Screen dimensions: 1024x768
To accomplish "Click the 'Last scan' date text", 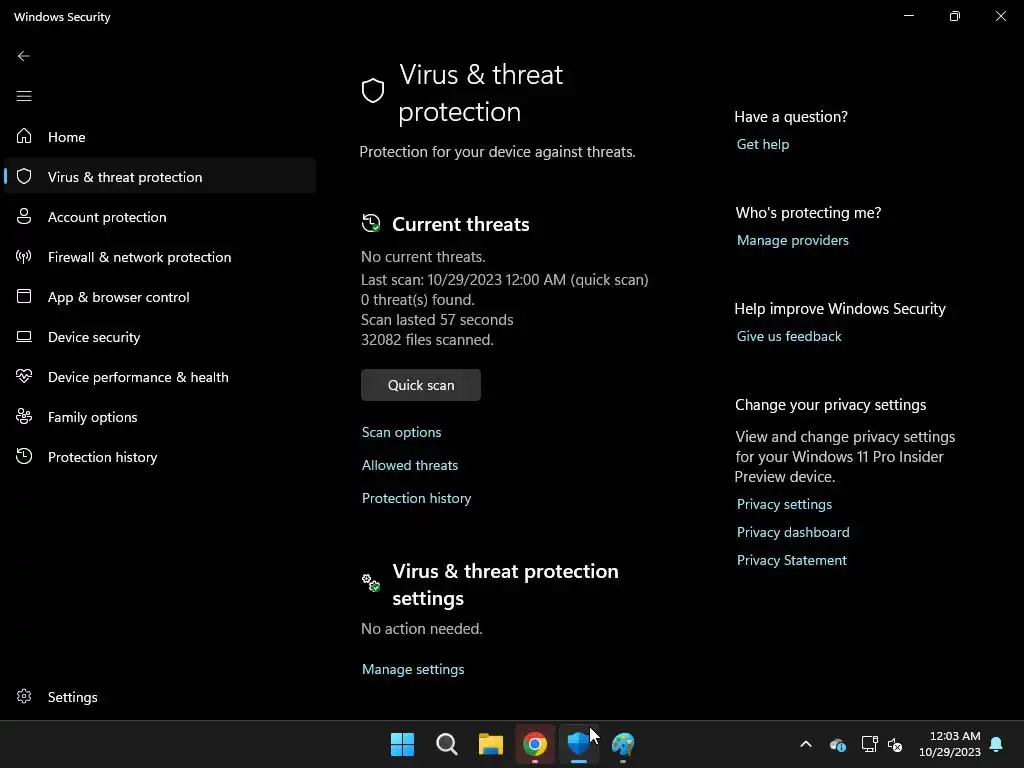I will tap(504, 280).
